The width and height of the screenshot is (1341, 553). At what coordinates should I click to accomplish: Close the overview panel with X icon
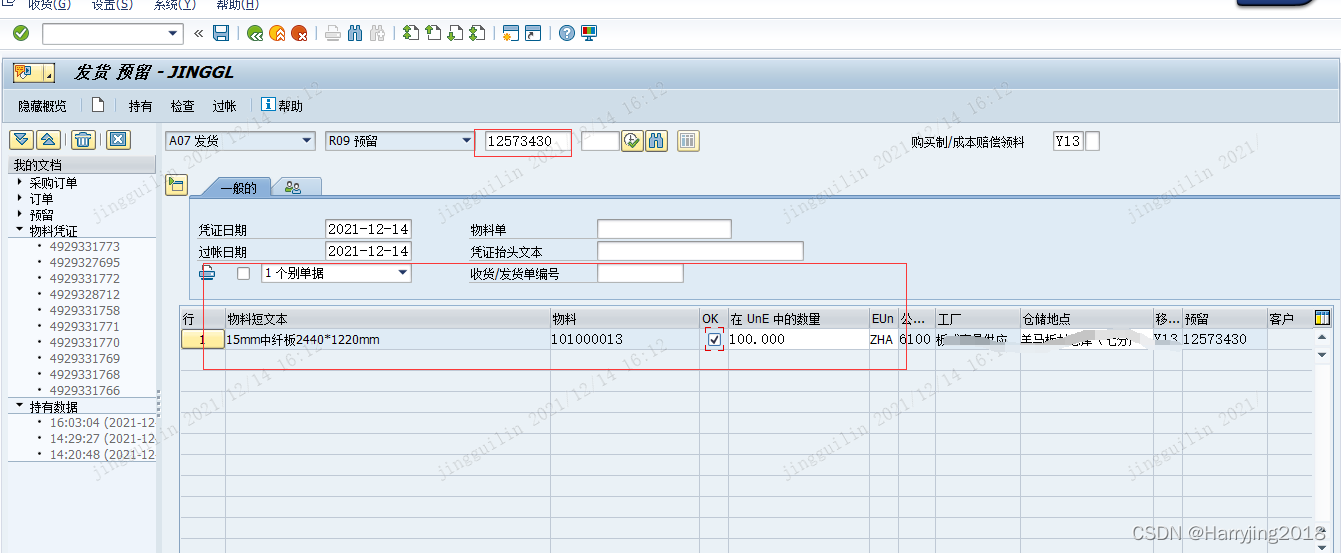click(x=118, y=140)
